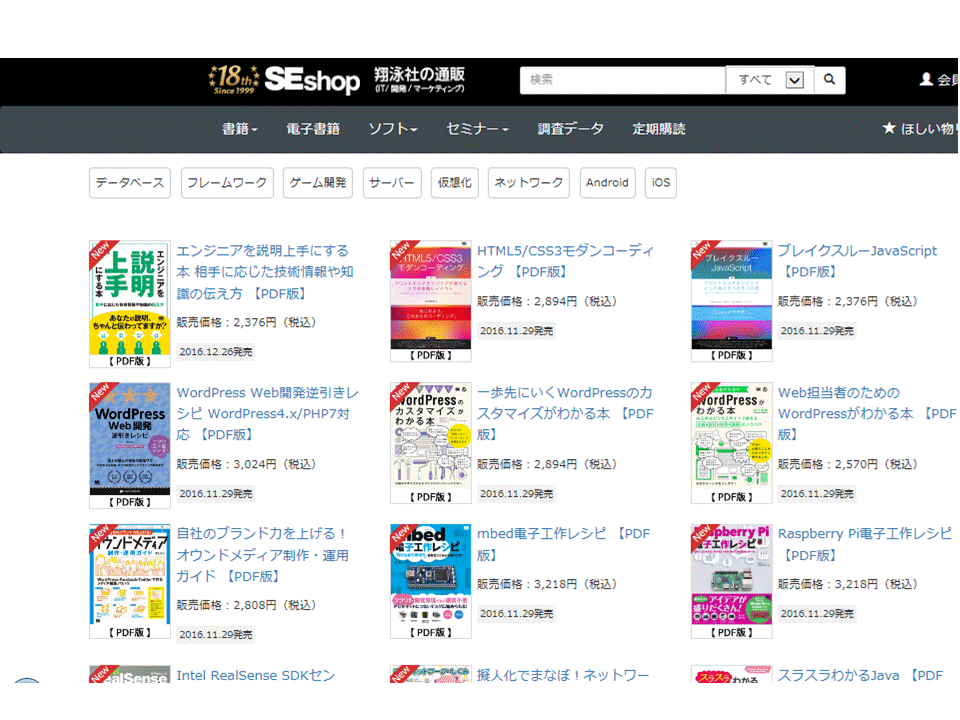Image resolution: width=960 pixels, height=720 pixels.
Task: Click into the 検索 search input field
Action: 623,80
